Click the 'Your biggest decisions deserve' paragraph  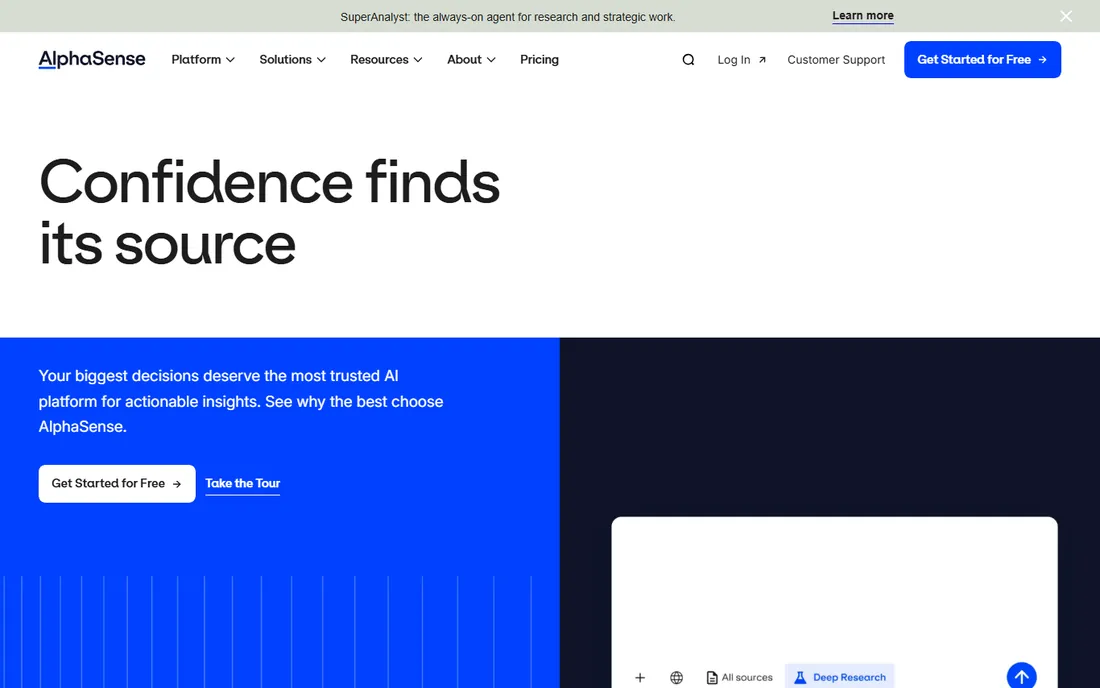click(x=241, y=401)
